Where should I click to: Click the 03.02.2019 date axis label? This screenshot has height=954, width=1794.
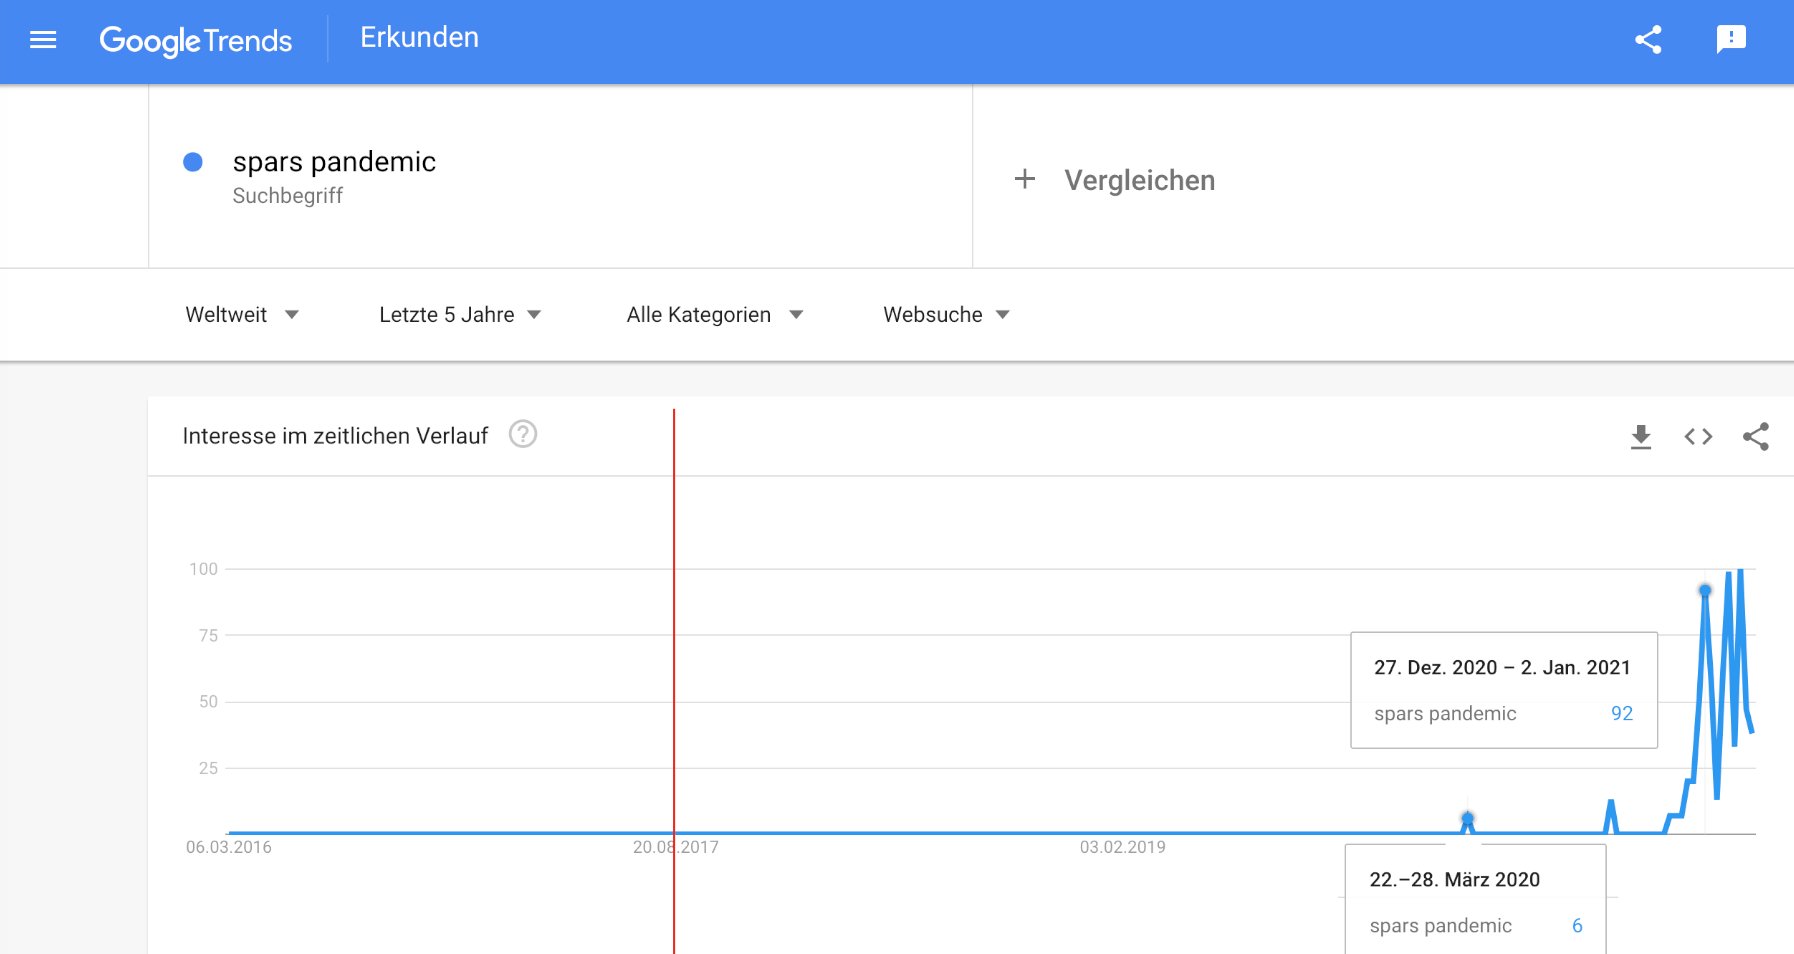click(x=1122, y=847)
